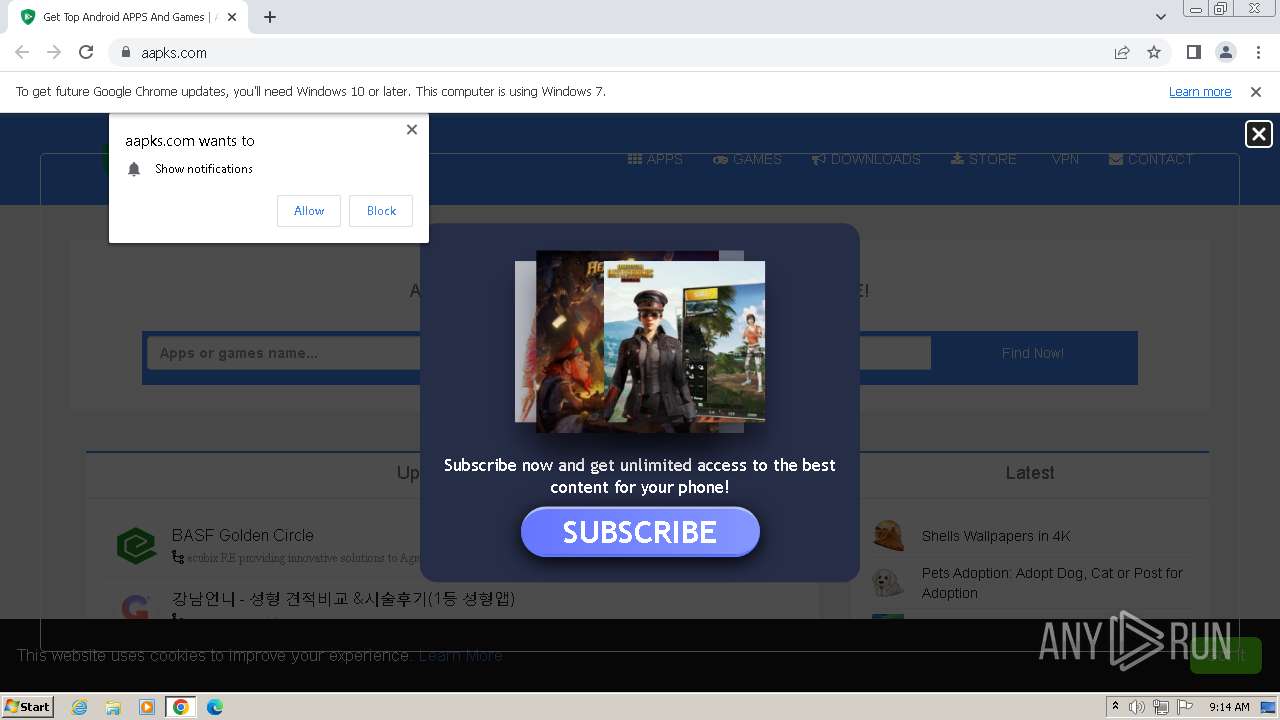Close the notification permission prompt
Screen dimensions: 1280x720
(x=412, y=129)
